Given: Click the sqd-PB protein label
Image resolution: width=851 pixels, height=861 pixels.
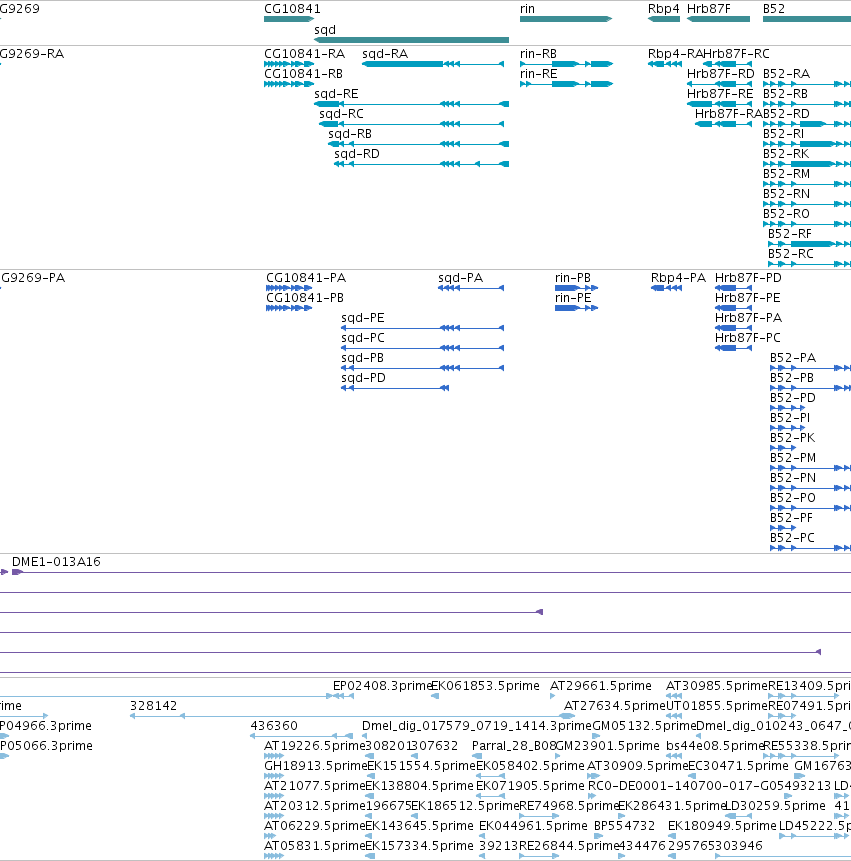Looking at the screenshot, I should click(362, 358).
